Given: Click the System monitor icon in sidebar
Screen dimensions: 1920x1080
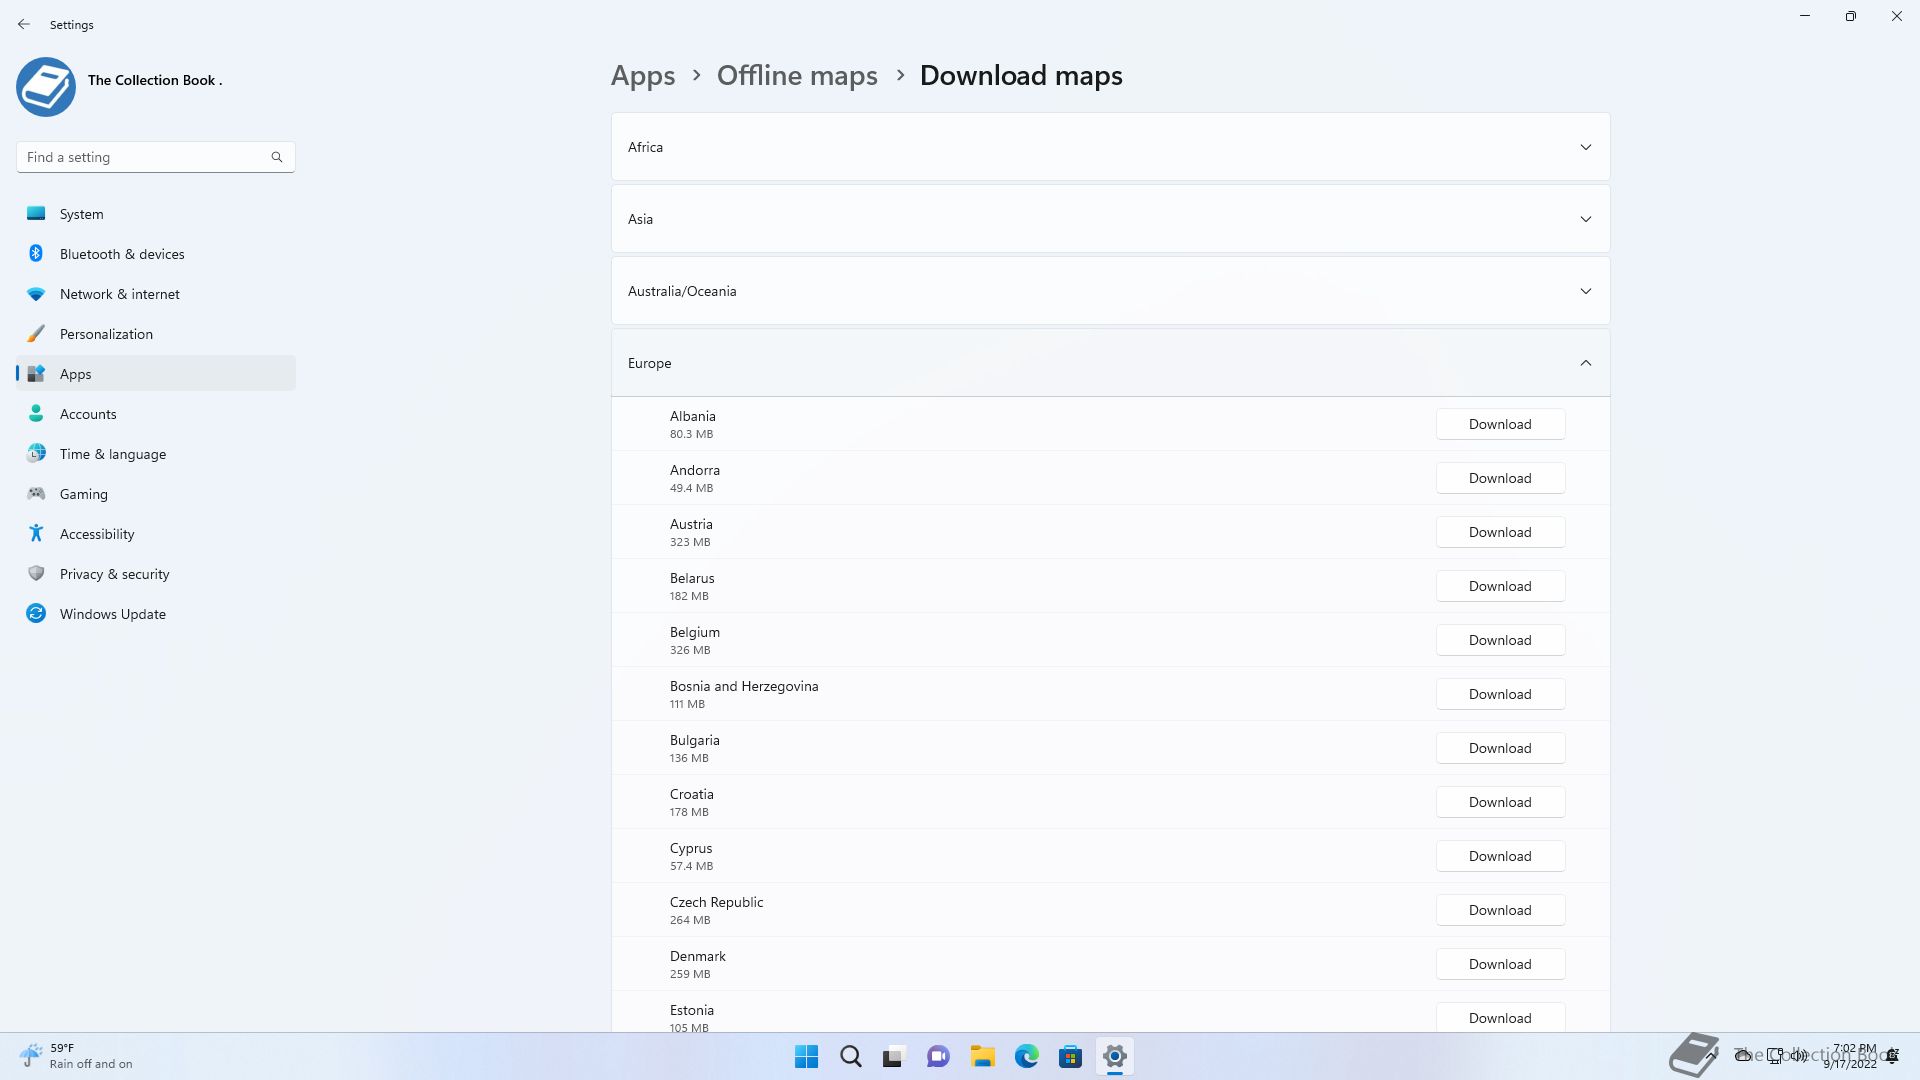Looking at the screenshot, I should 36,214.
